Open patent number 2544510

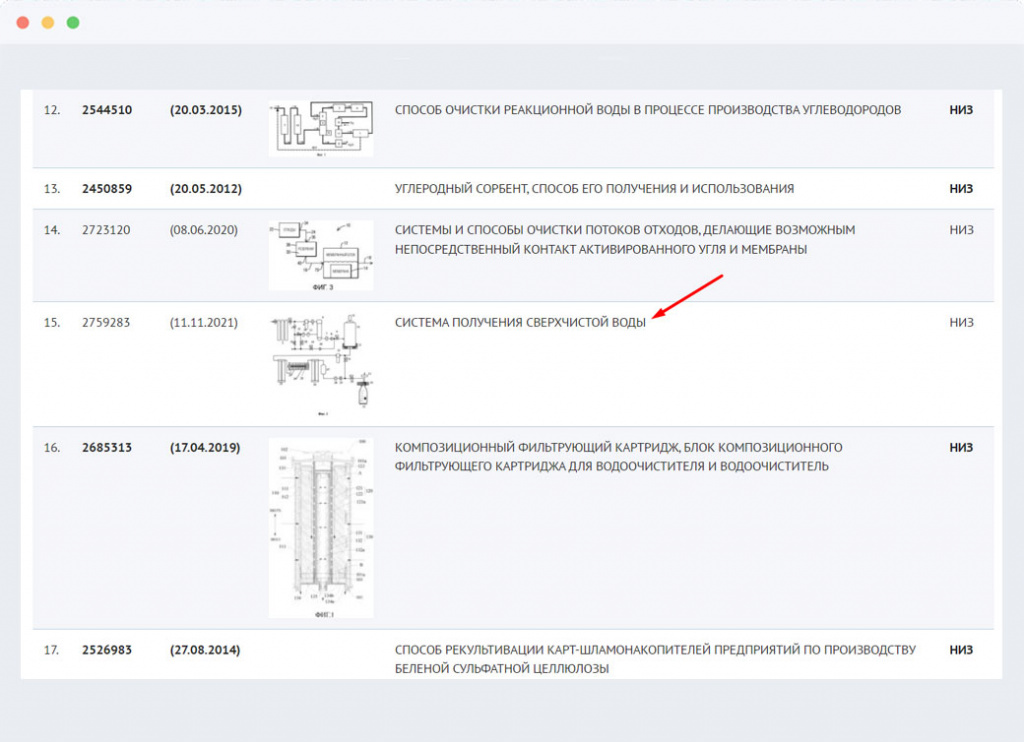click(x=107, y=110)
